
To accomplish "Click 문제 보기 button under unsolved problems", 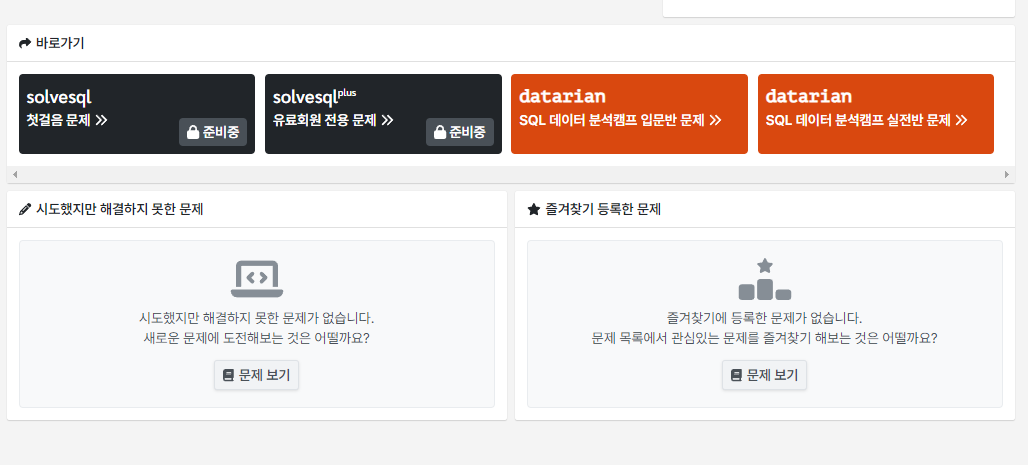I will pyautogui.click(x=256, y=375).
